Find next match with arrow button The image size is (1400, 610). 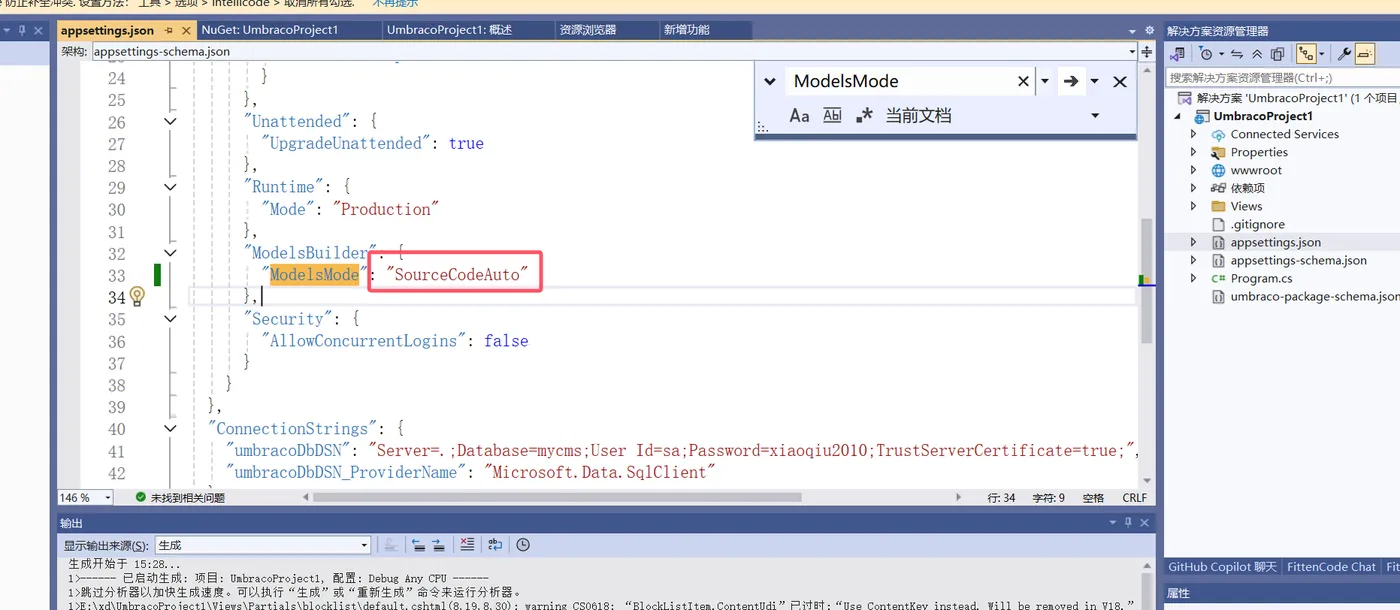(x=1071, y=81)
